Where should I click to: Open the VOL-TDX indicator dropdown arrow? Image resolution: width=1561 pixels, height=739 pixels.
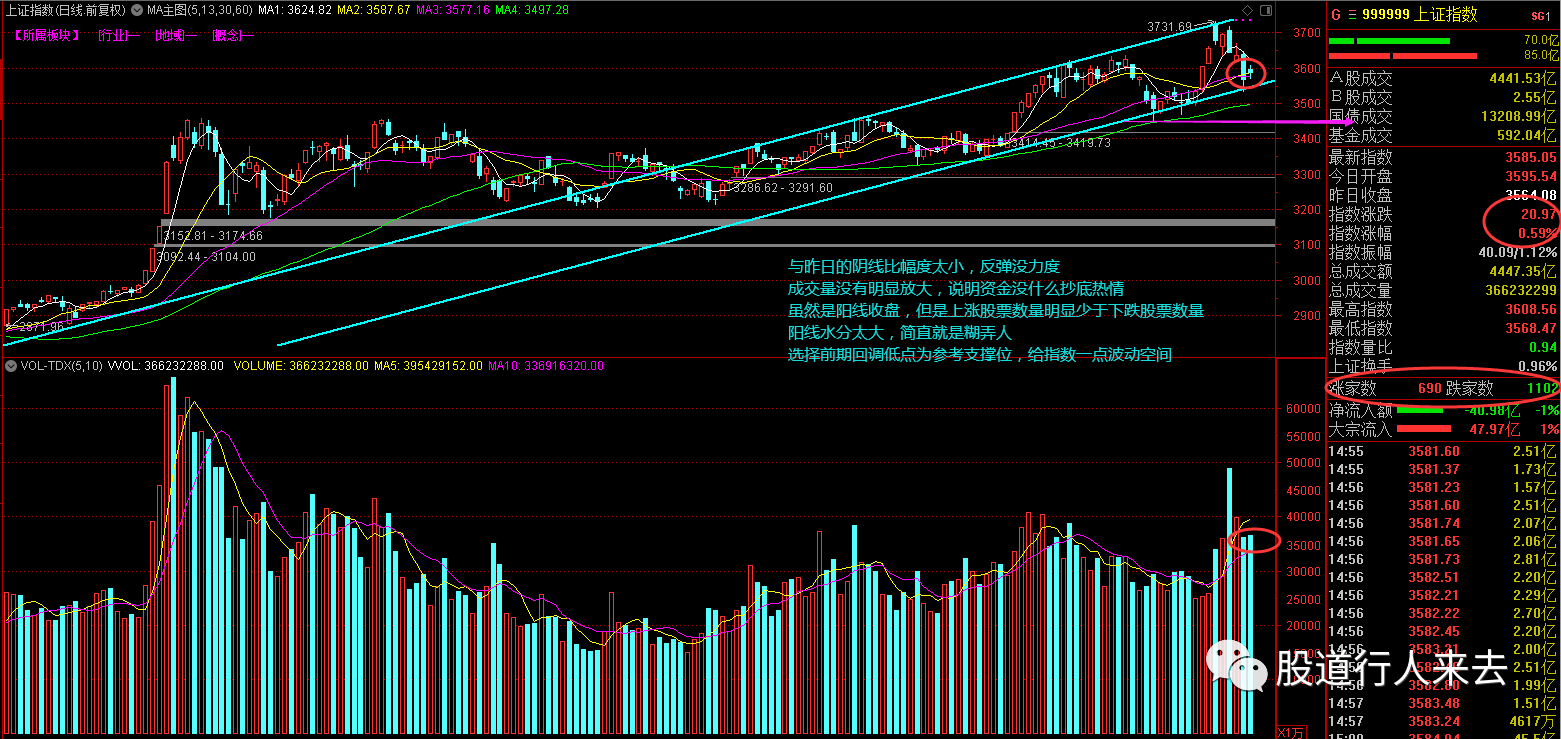[10, 366]
